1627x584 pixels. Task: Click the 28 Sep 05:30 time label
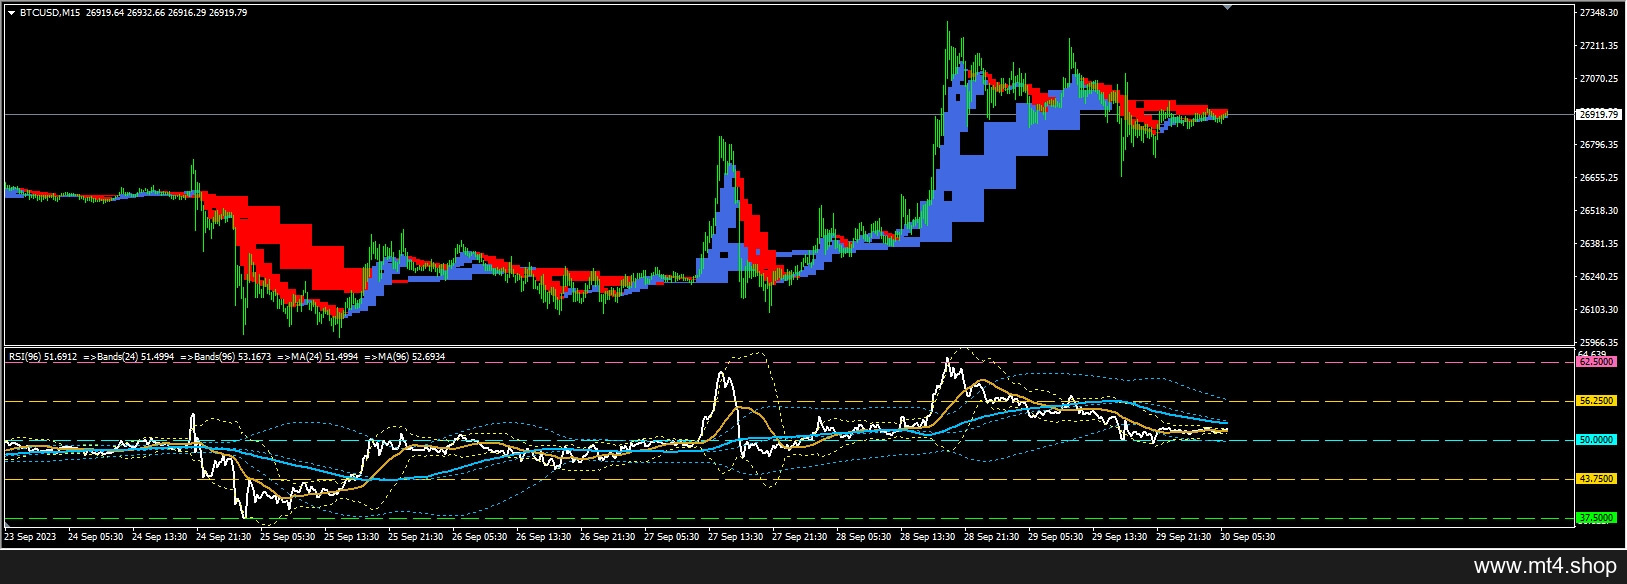pyautogui.click(x=864, y=537)
